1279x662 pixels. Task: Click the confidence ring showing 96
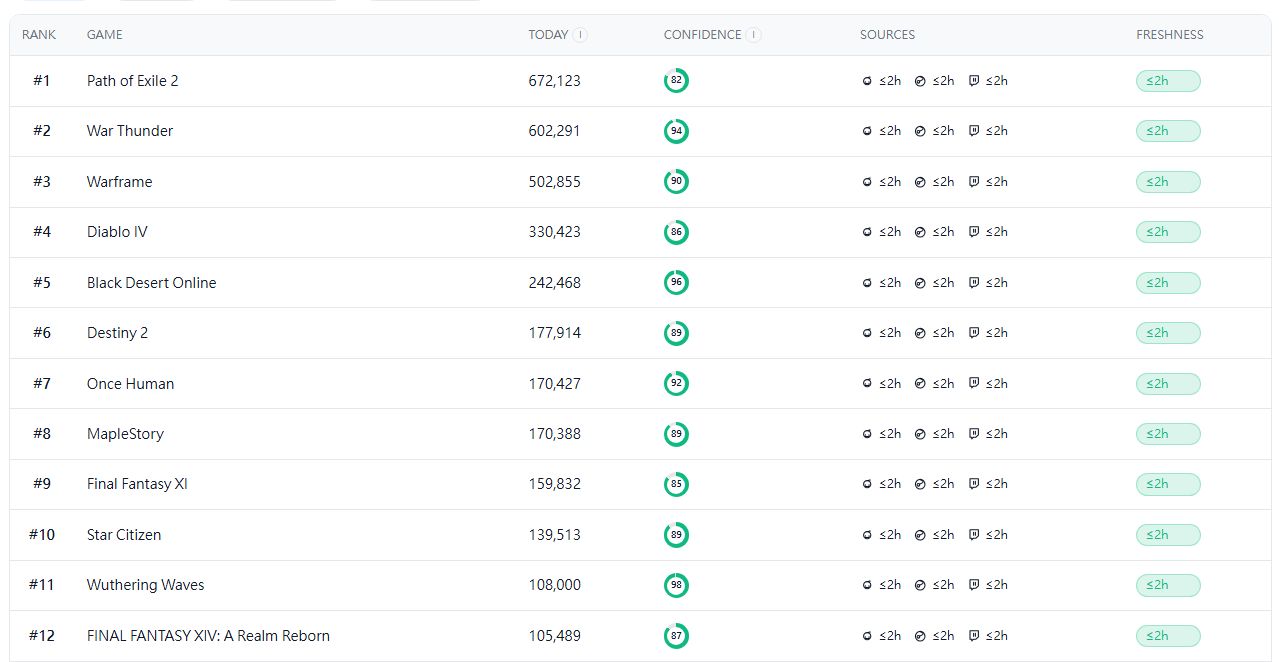pos(676,283)
